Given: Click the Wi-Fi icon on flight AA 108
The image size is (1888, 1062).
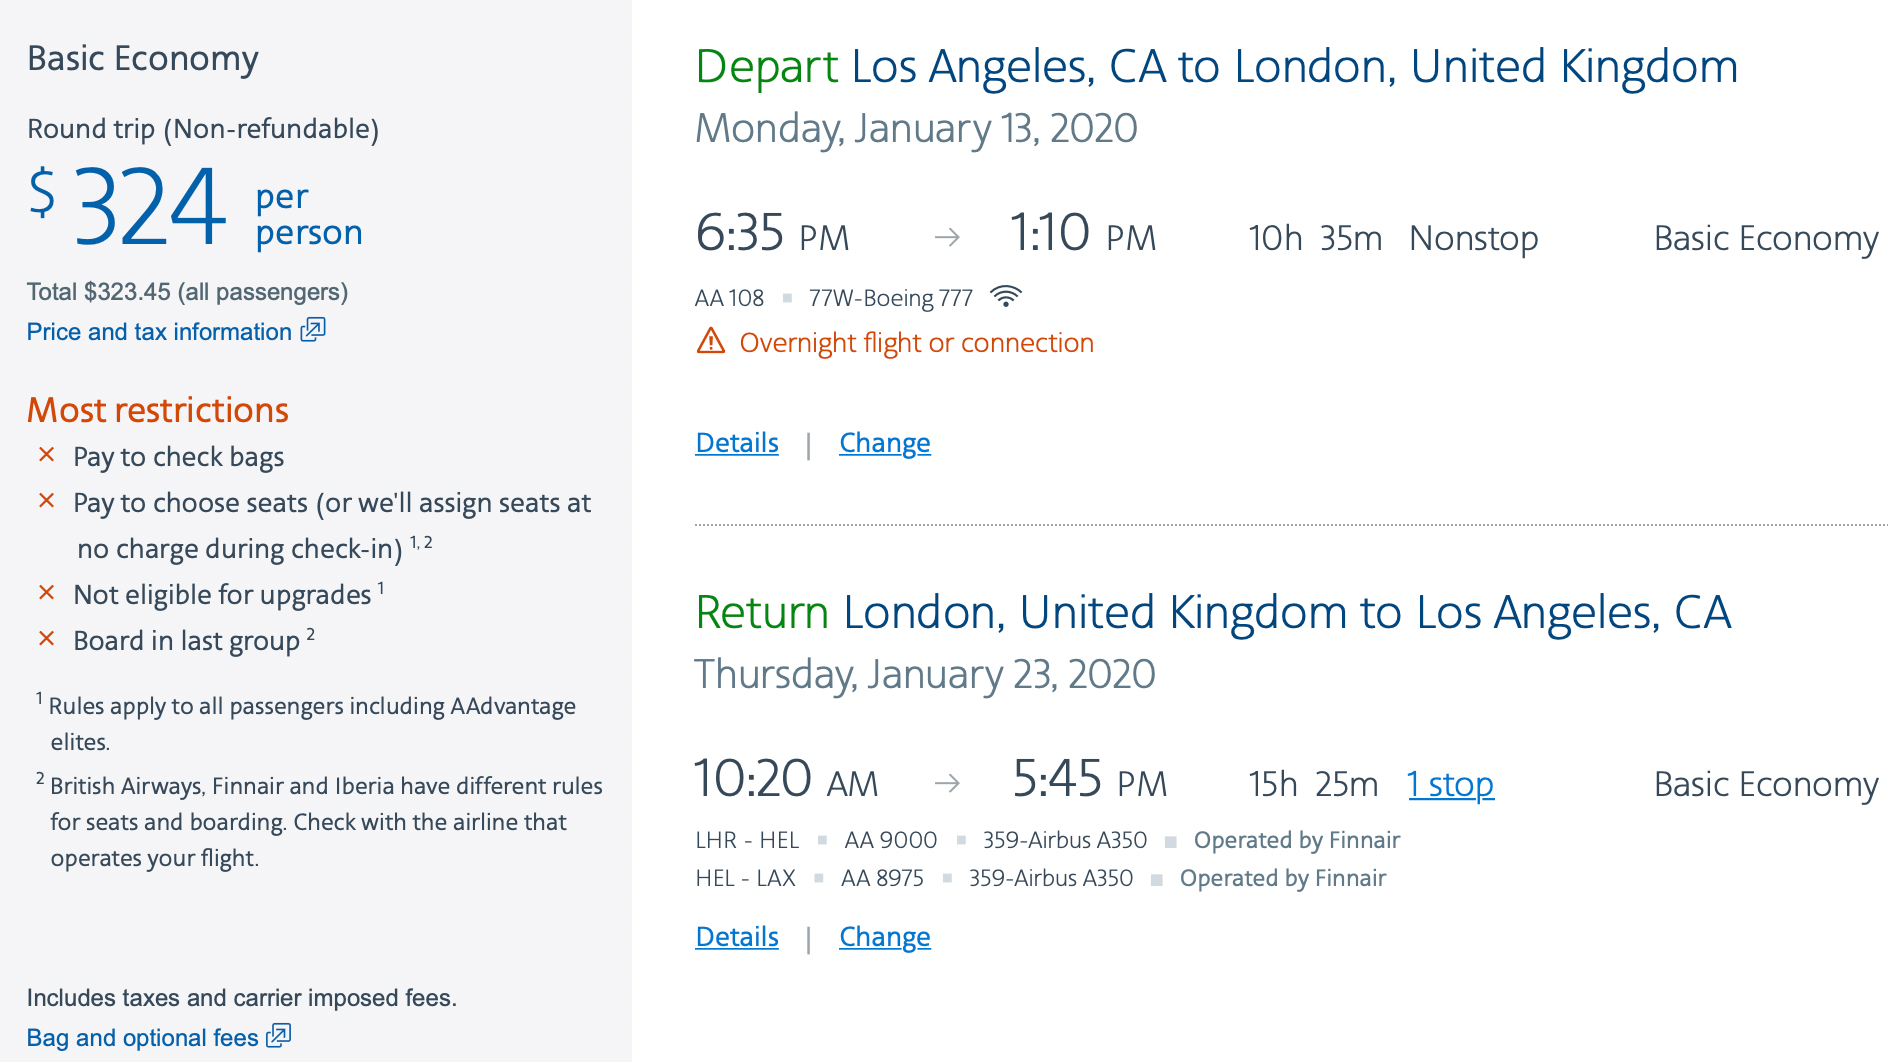Looking at the screenshot, I should (x=1005, y=296).
